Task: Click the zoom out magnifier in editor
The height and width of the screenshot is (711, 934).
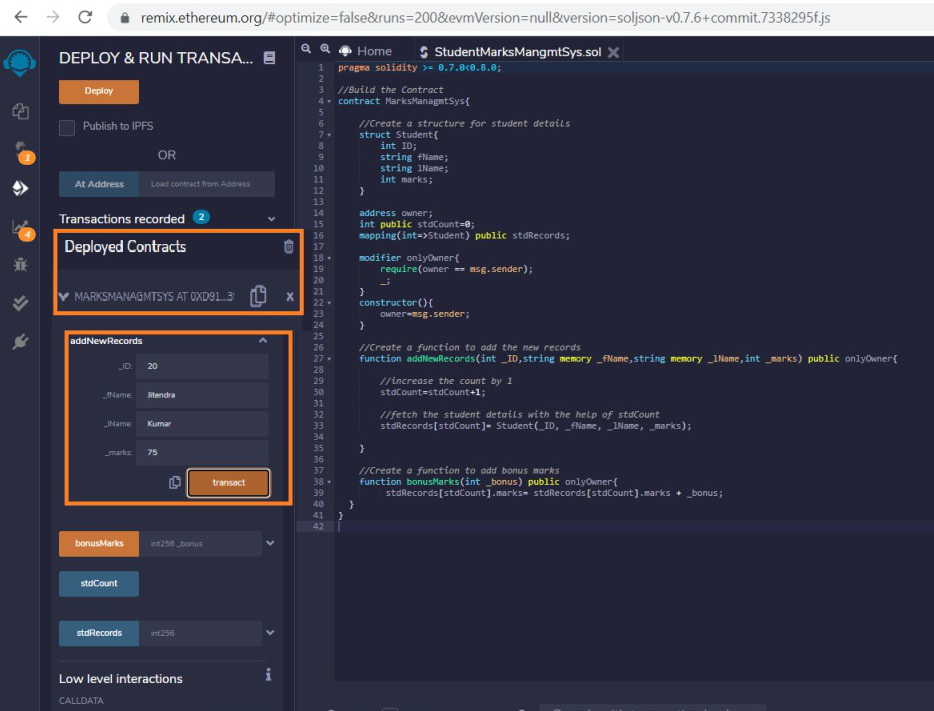Action: pos(308,50)
